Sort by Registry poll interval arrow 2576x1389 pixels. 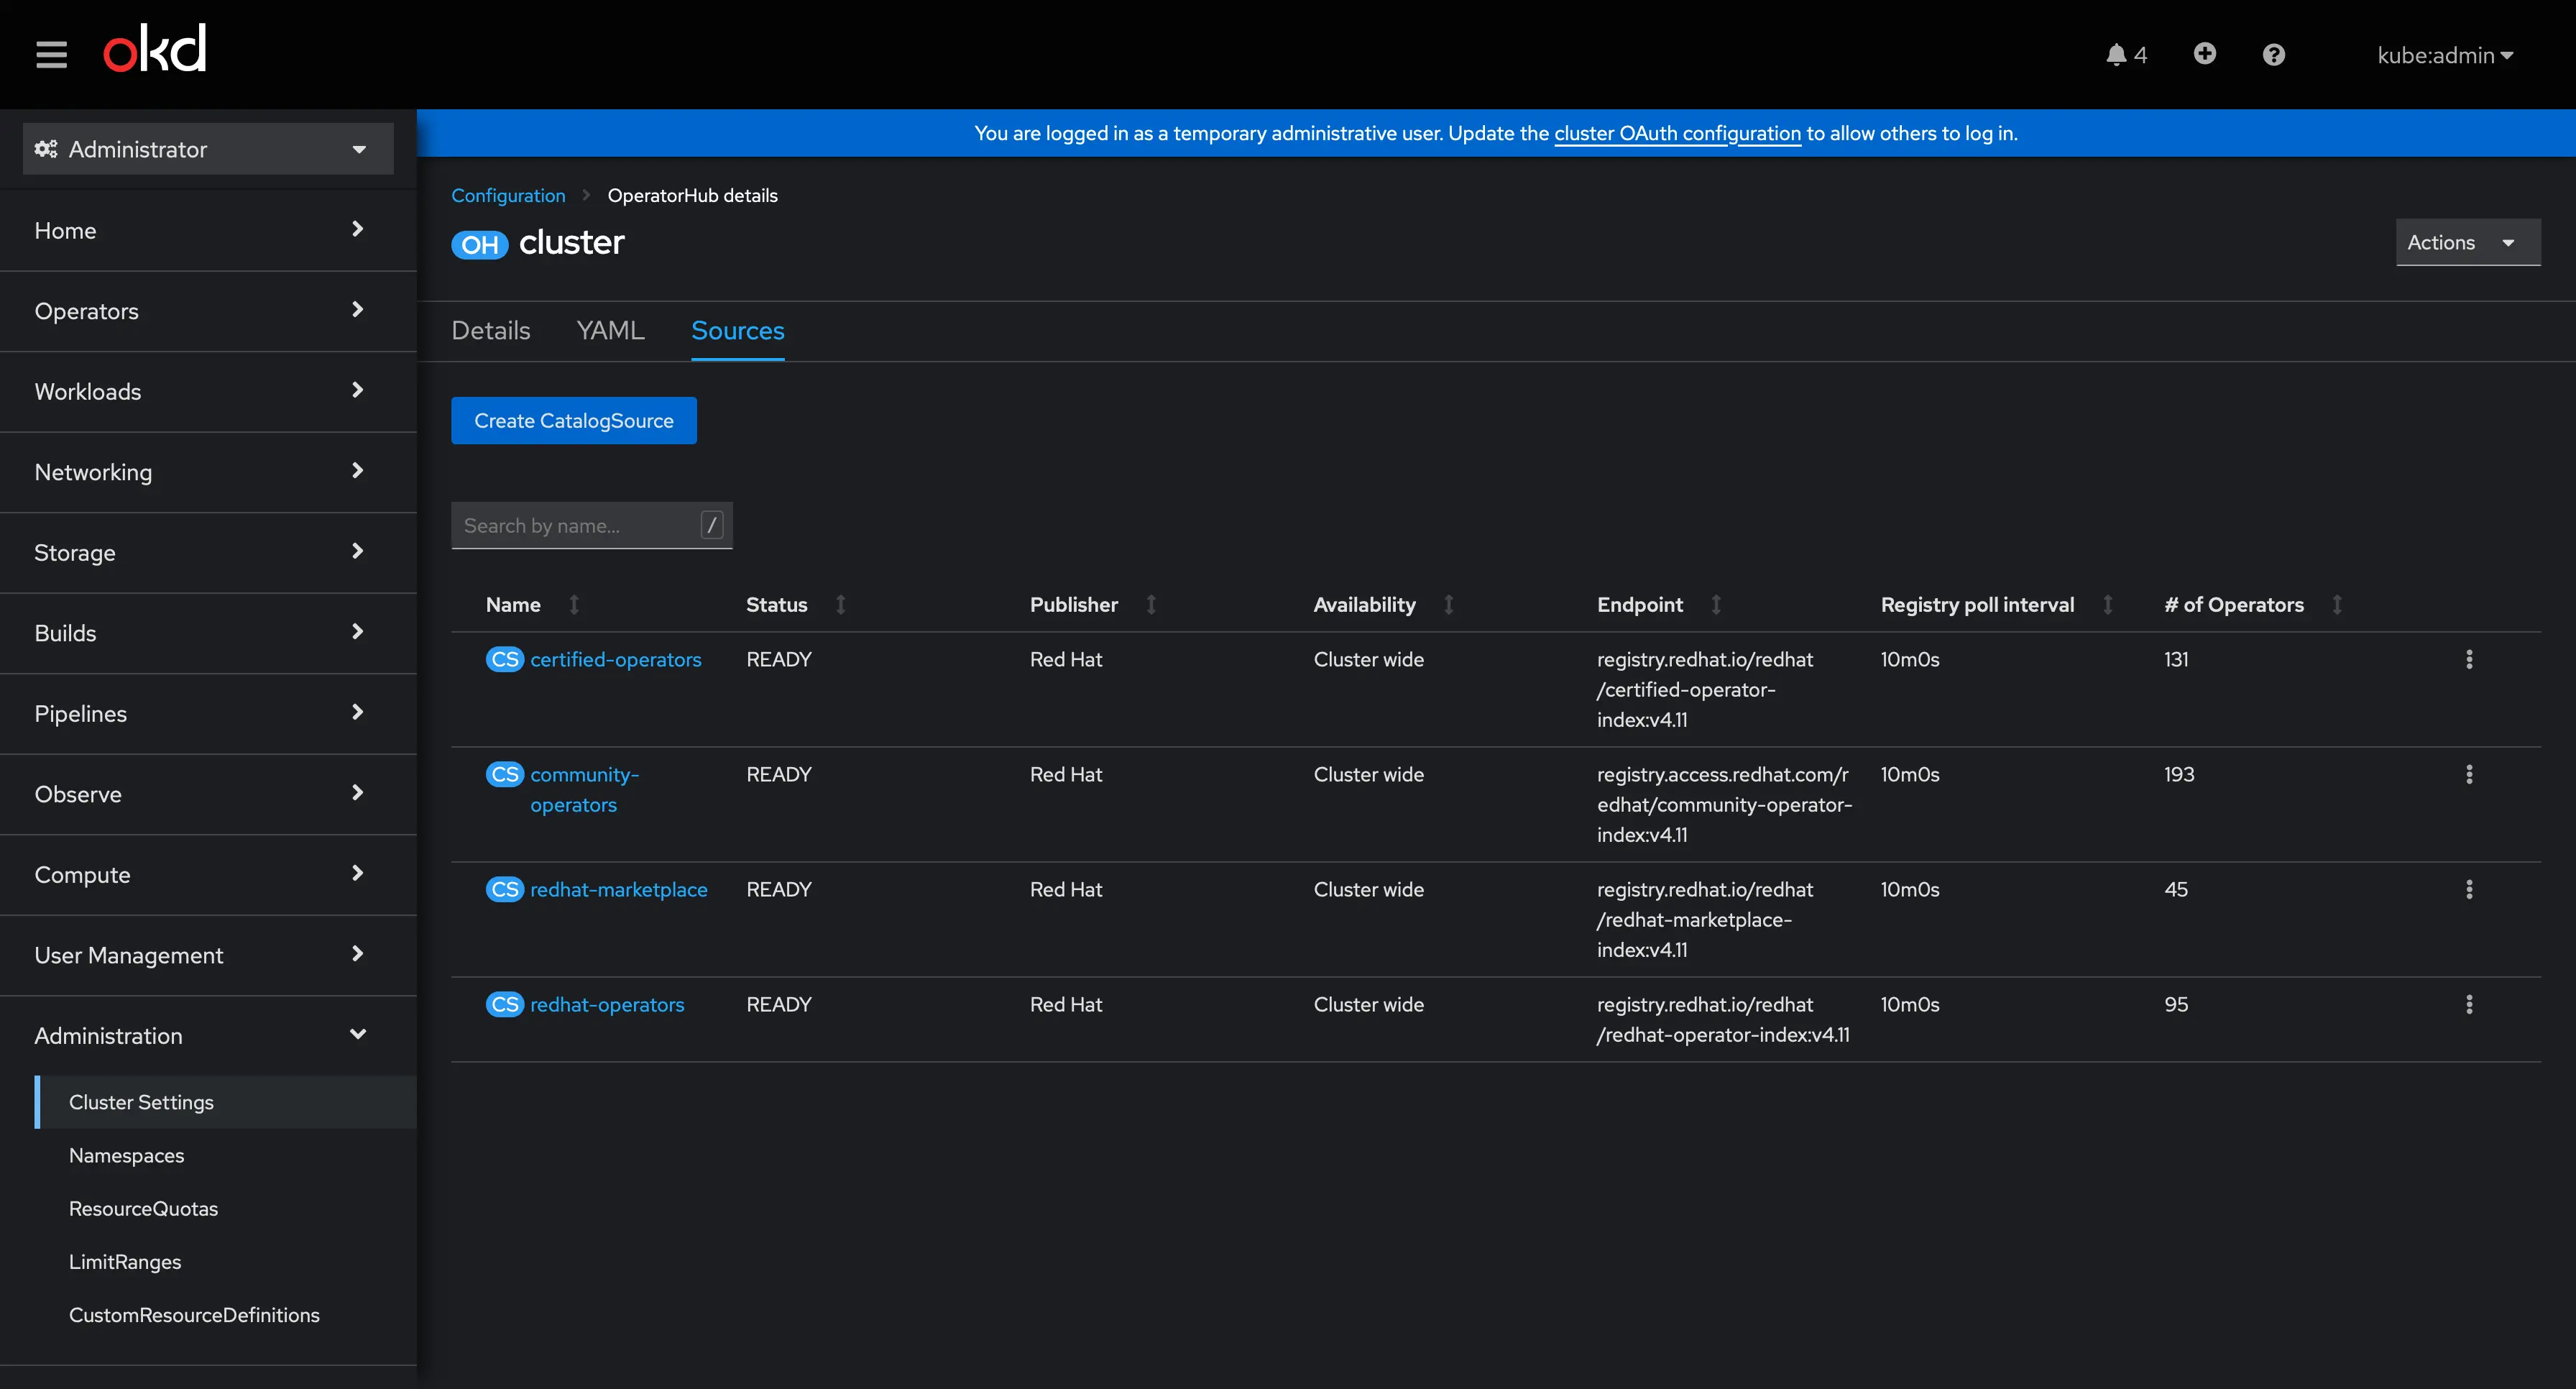coord(2108,604)
